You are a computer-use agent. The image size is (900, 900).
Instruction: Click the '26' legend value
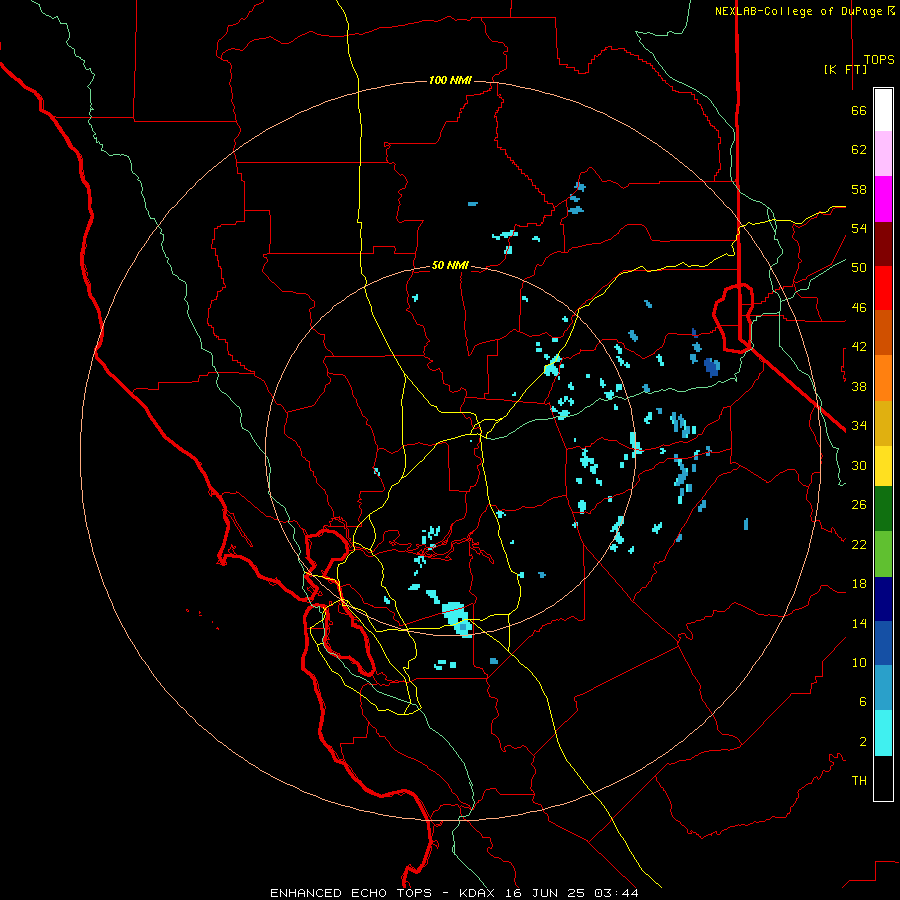point(859,505)
